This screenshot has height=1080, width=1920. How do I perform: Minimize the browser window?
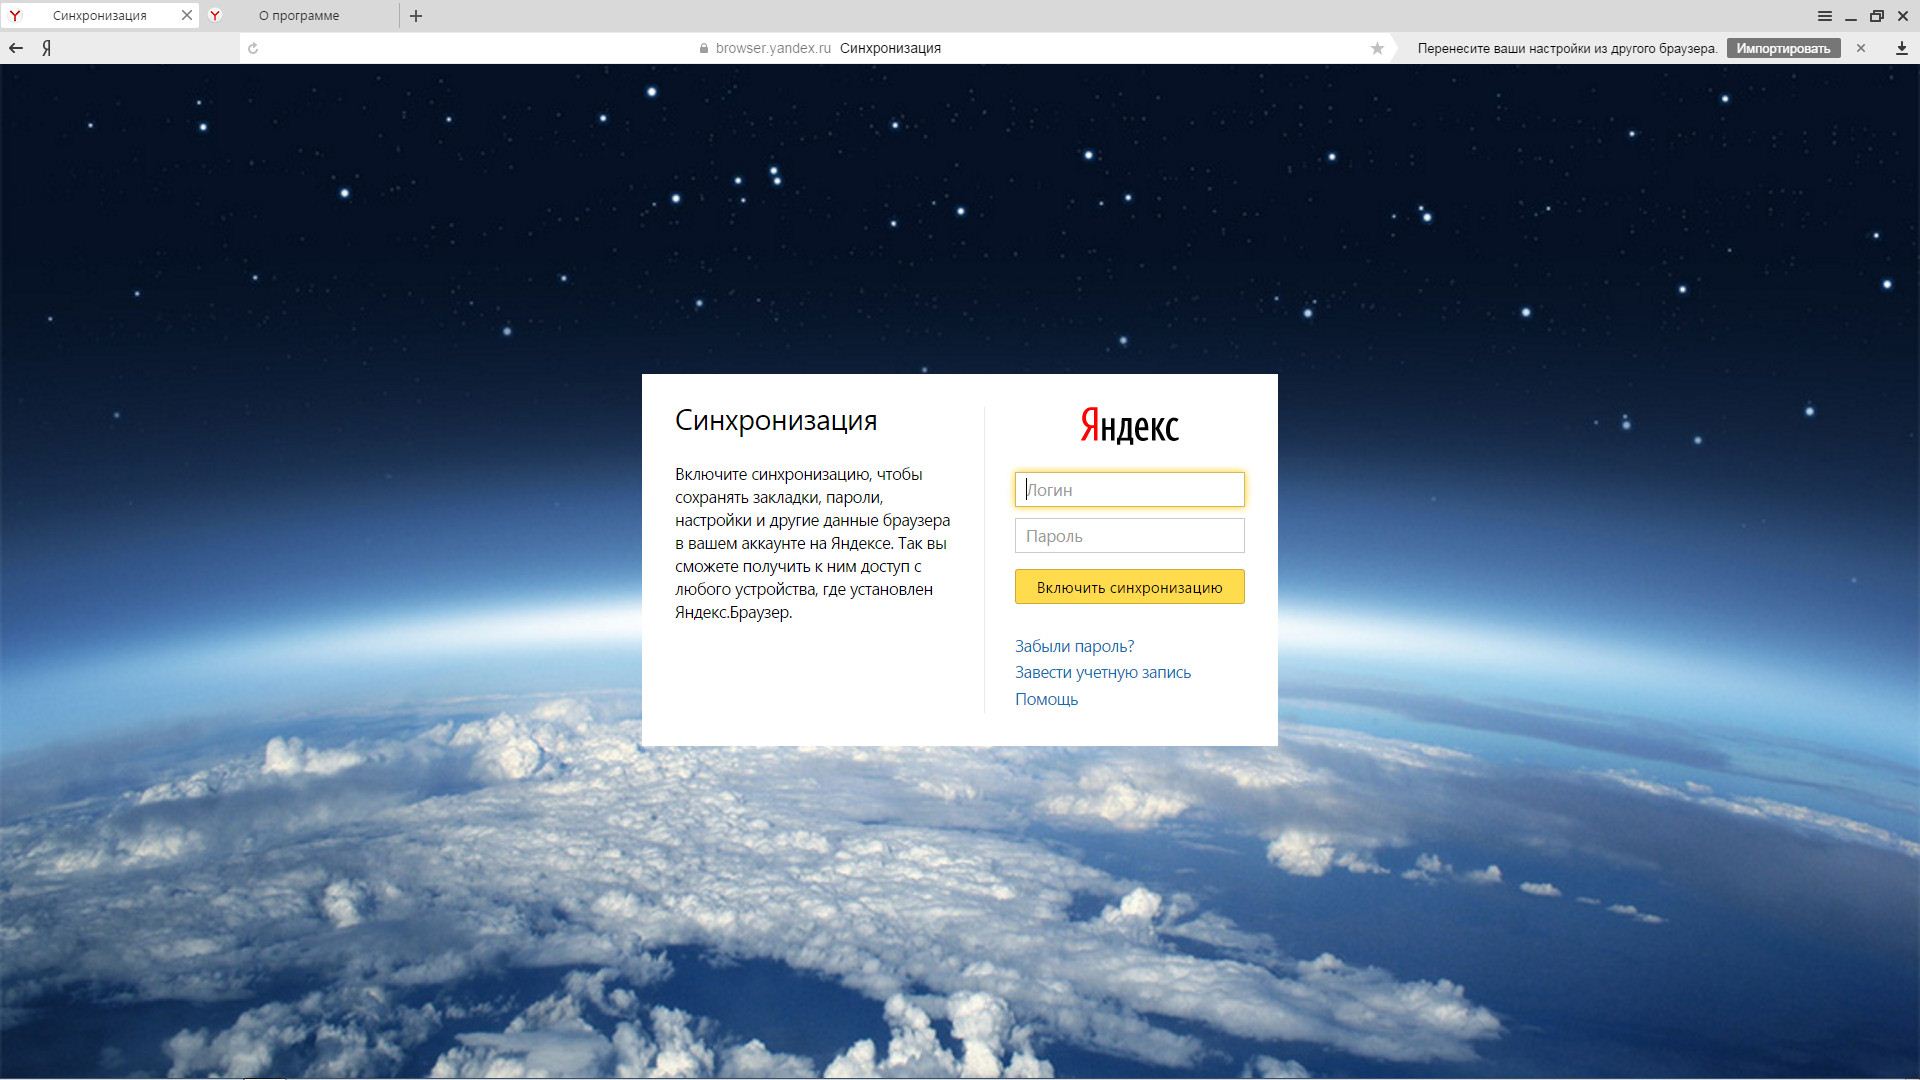coord(1851,16)
